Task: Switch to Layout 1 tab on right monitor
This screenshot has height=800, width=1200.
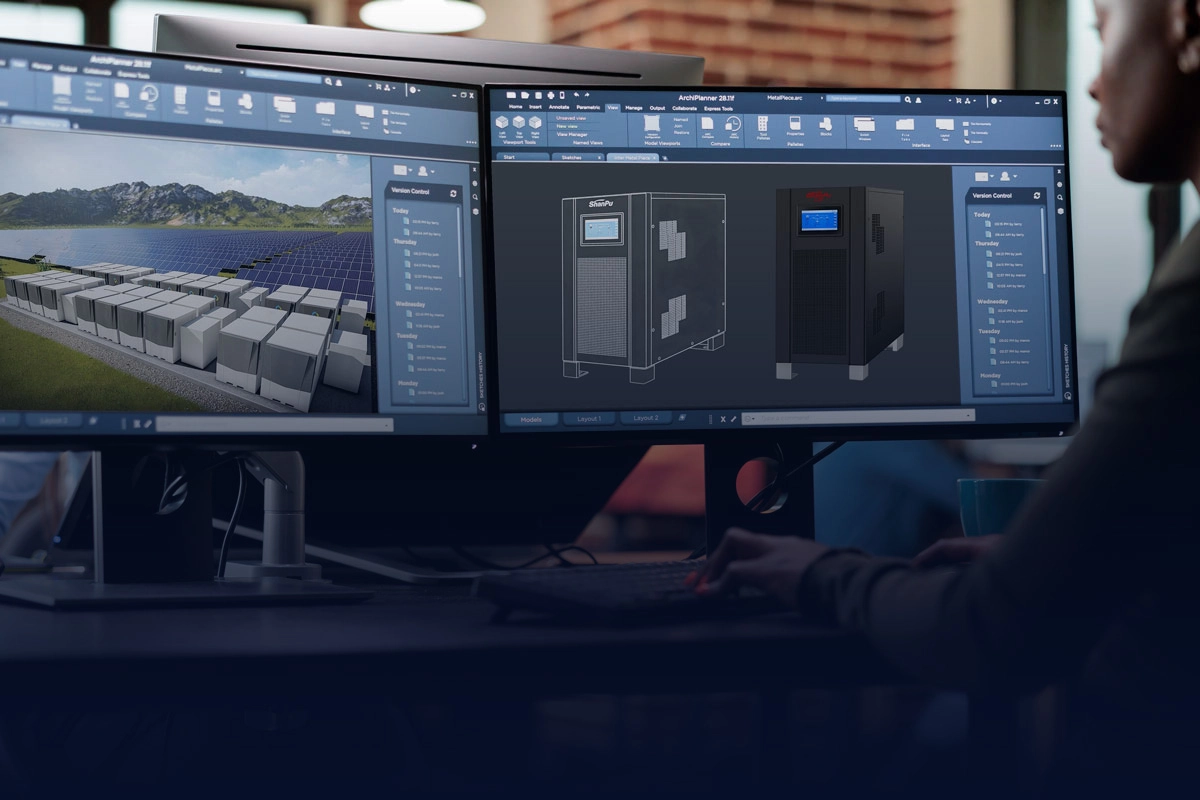Action: 589,418
